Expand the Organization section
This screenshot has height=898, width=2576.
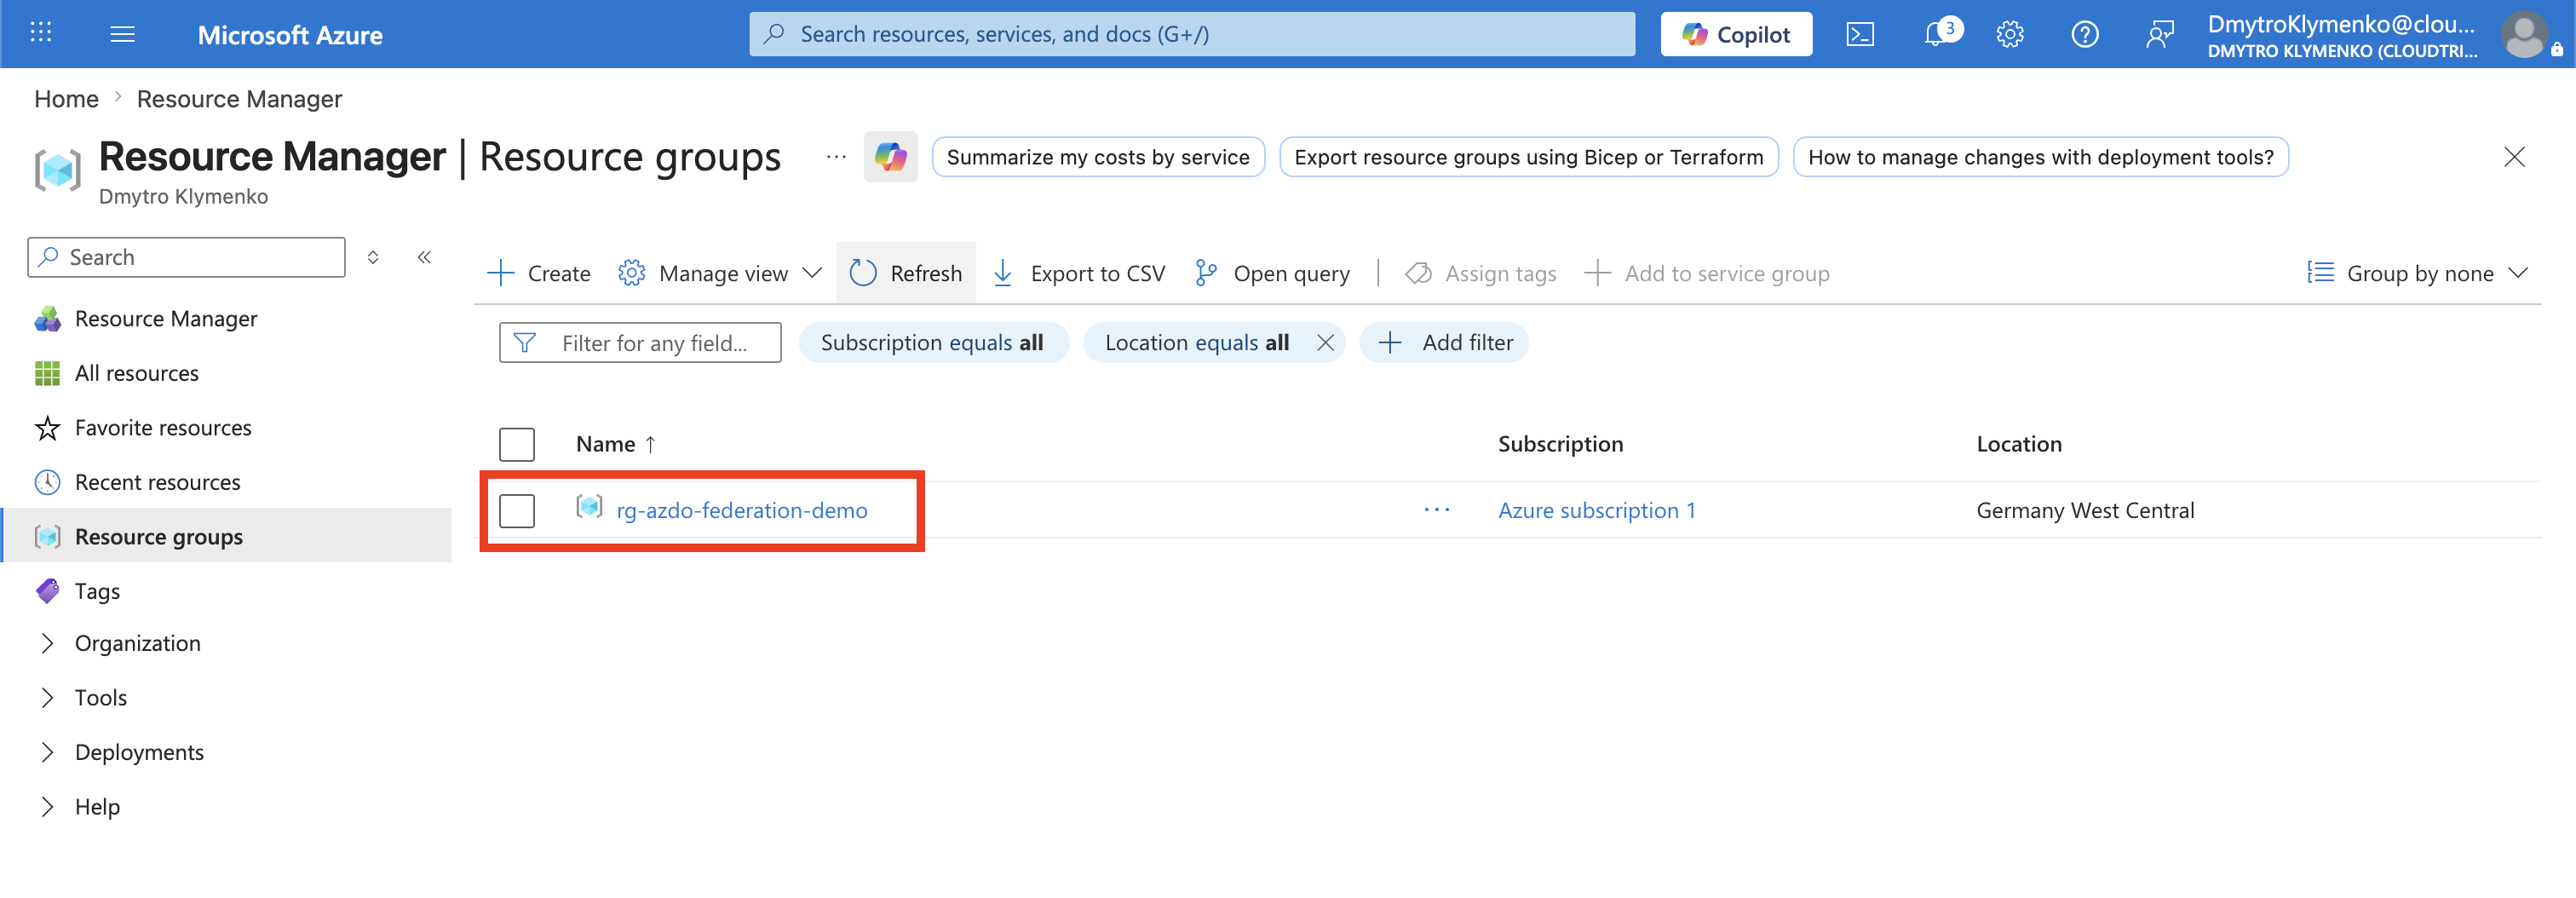tap(47, 643)
